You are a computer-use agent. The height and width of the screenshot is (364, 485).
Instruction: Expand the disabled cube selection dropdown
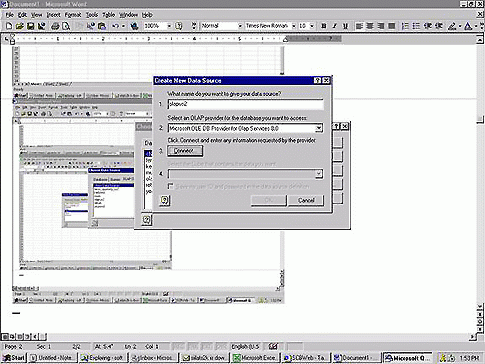319,174
